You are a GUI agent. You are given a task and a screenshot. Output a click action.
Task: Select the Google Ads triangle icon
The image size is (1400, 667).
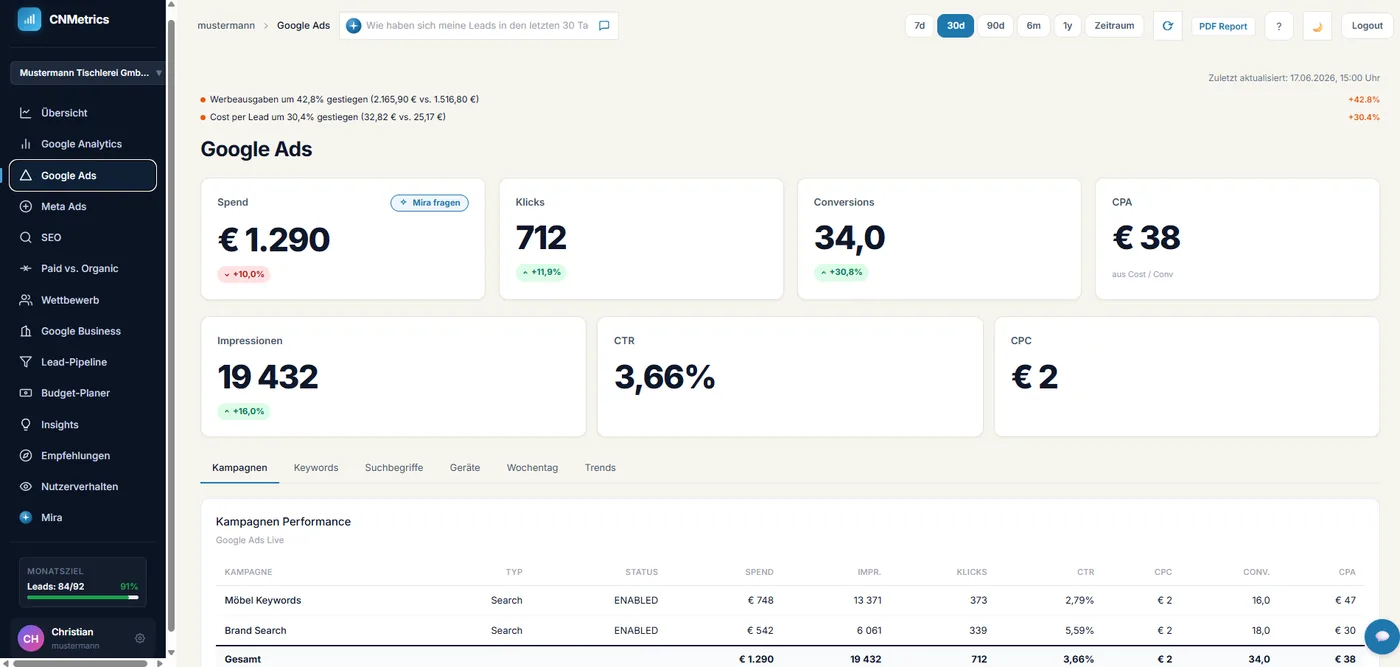(x=26, y=175)
